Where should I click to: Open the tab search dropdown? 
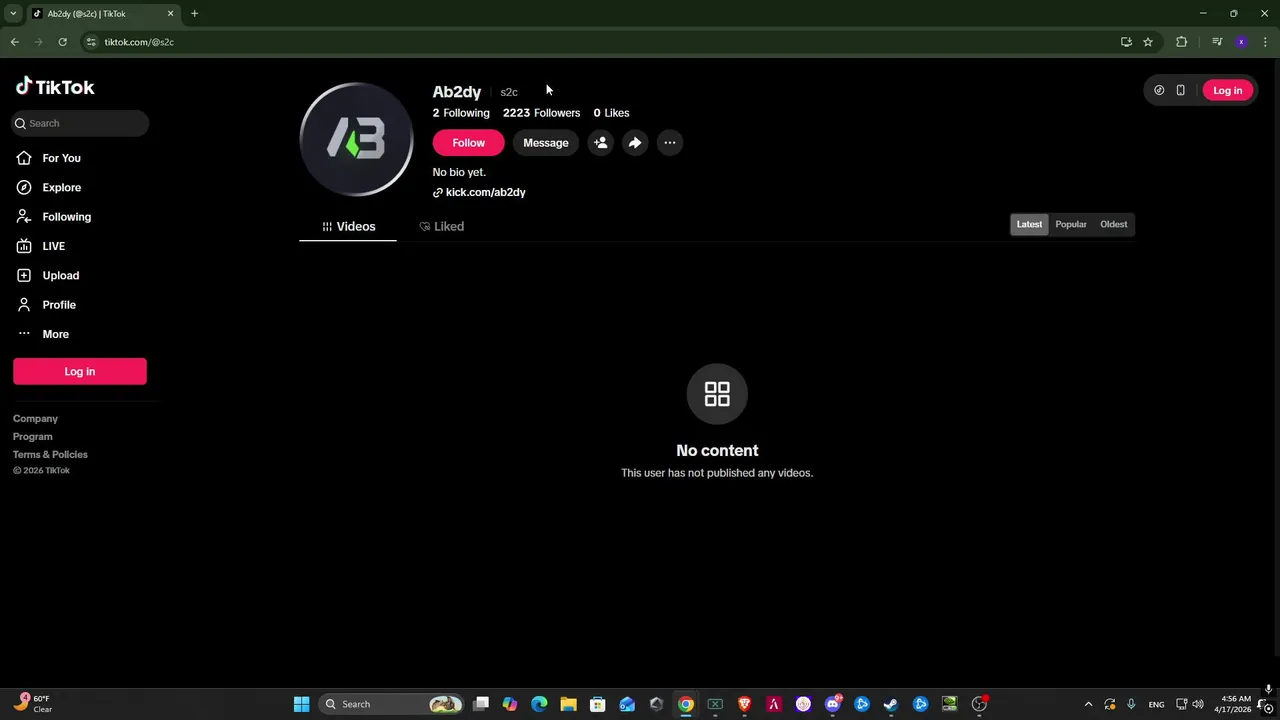13,14
